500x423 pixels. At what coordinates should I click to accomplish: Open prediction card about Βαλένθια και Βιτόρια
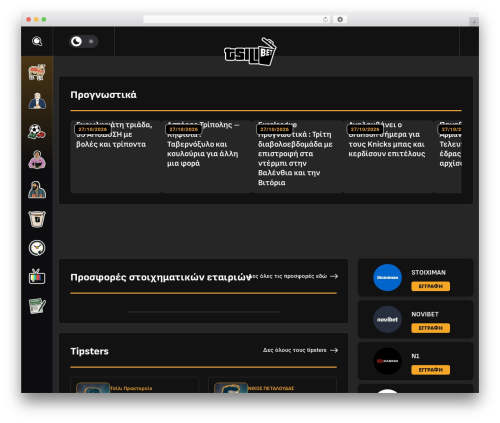[297, 156]
